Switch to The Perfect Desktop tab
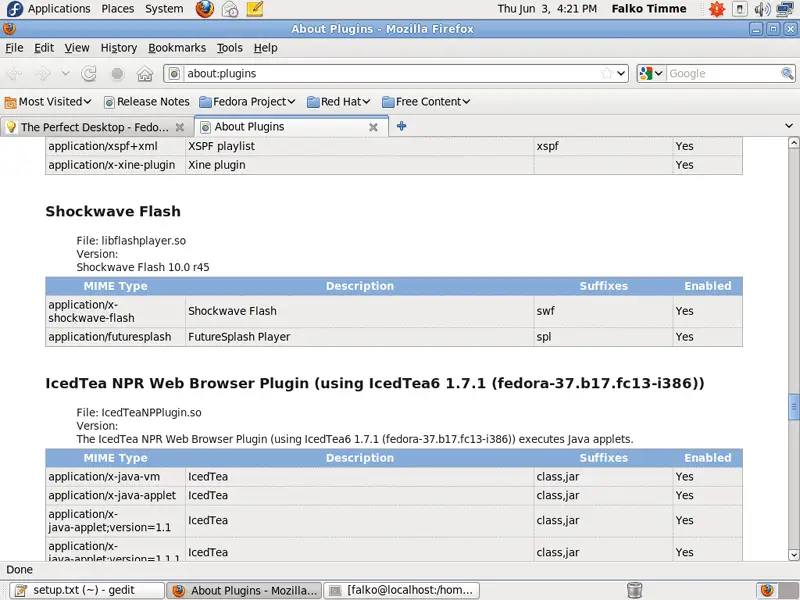 [x=95, y=127]
